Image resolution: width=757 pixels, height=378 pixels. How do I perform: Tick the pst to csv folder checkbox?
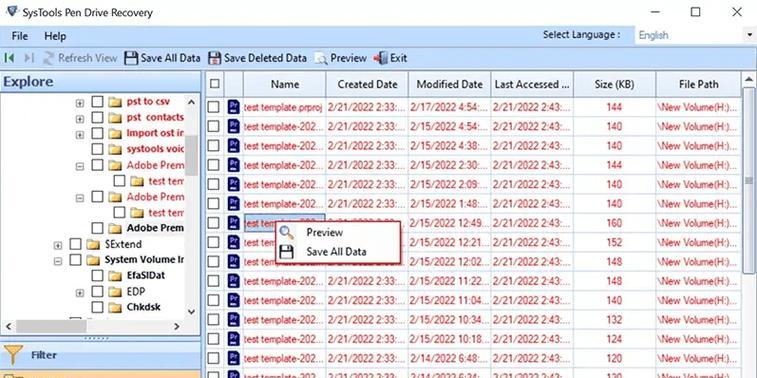click(98, 102)
